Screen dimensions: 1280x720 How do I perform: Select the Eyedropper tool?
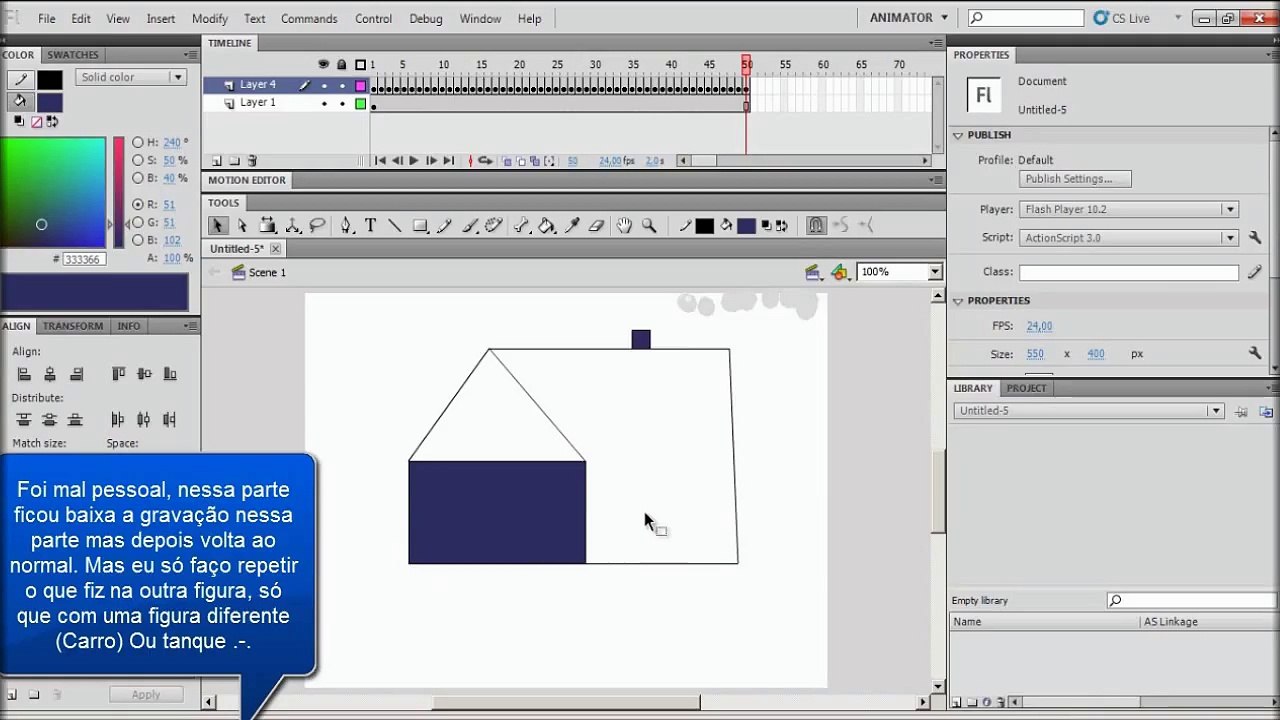point(572,226)
